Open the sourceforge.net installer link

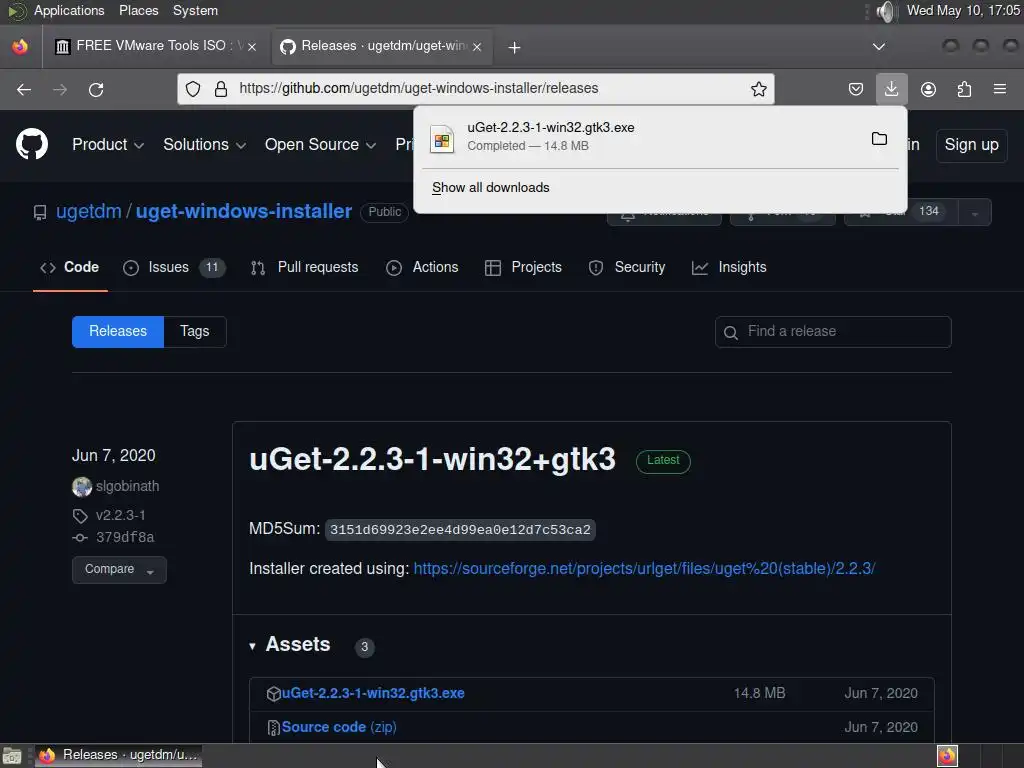coord(644,569)
